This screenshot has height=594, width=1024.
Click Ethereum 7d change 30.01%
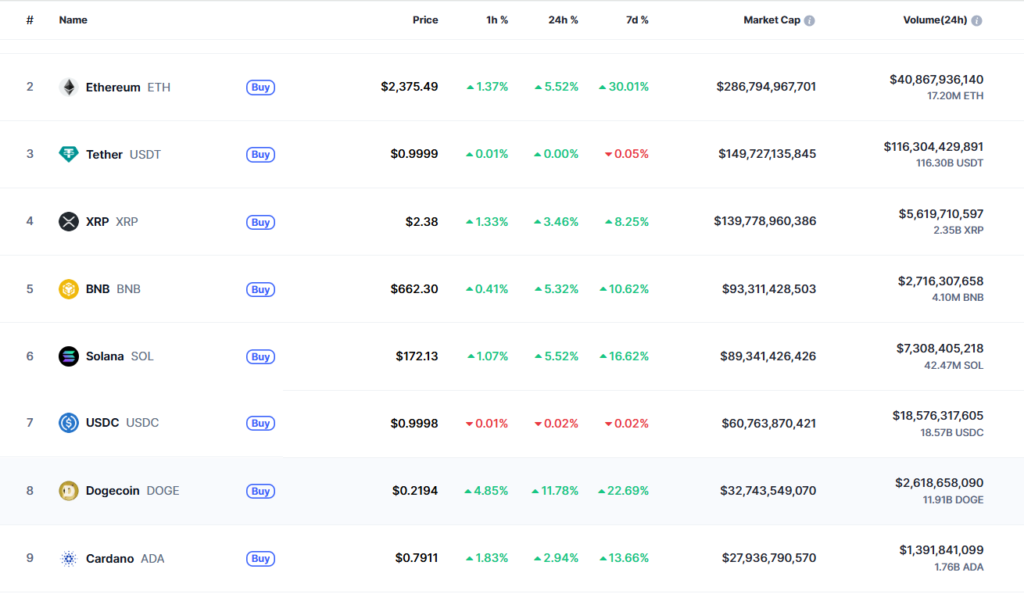click(x=624, y=87)
